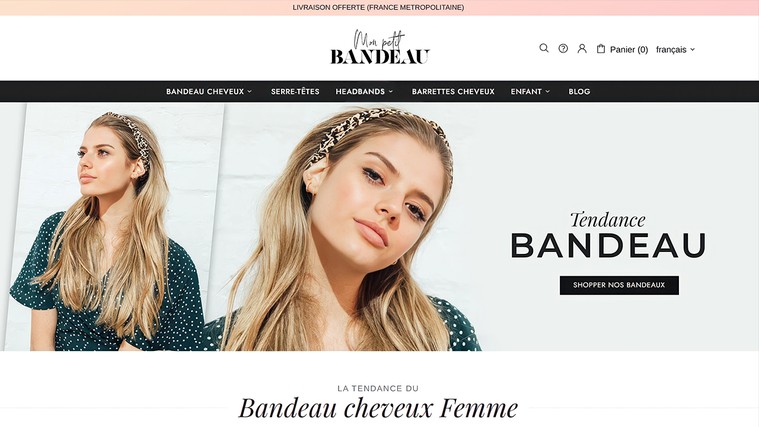
Task: Expand the français language dropdown
Action: [676, 49]
